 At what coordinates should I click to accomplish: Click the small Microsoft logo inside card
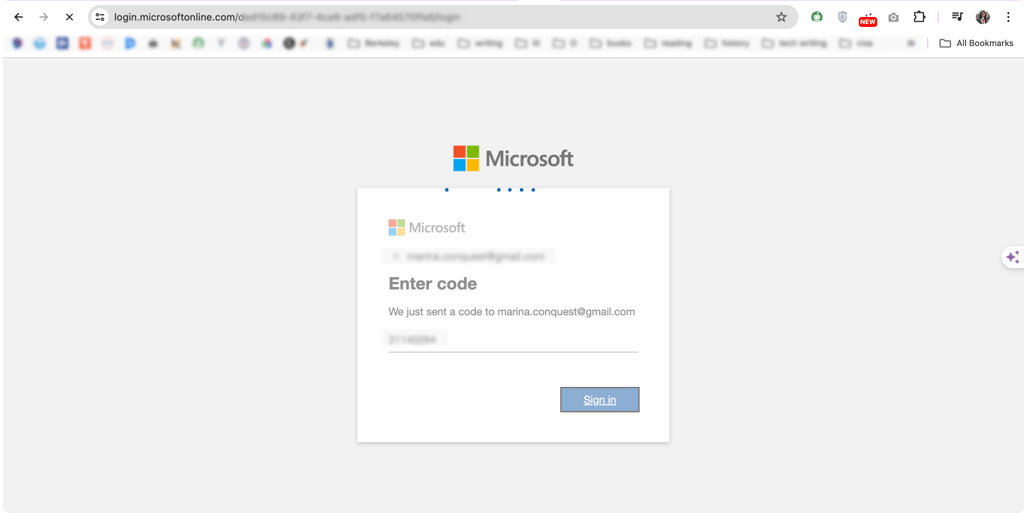click(x=426, y=227)
